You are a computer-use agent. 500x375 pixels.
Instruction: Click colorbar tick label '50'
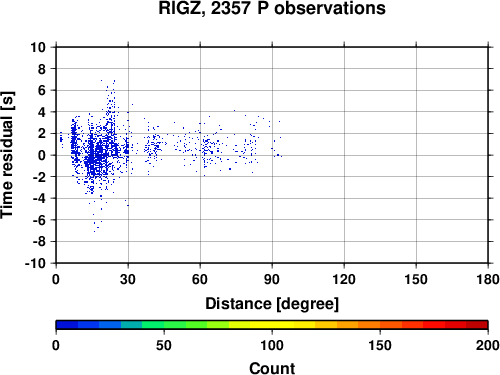164,345
